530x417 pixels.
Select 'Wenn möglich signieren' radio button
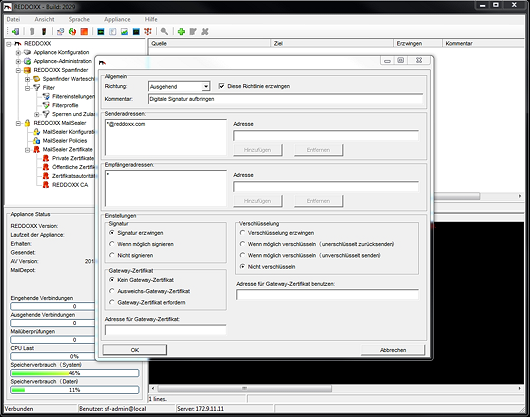(112, 244)
